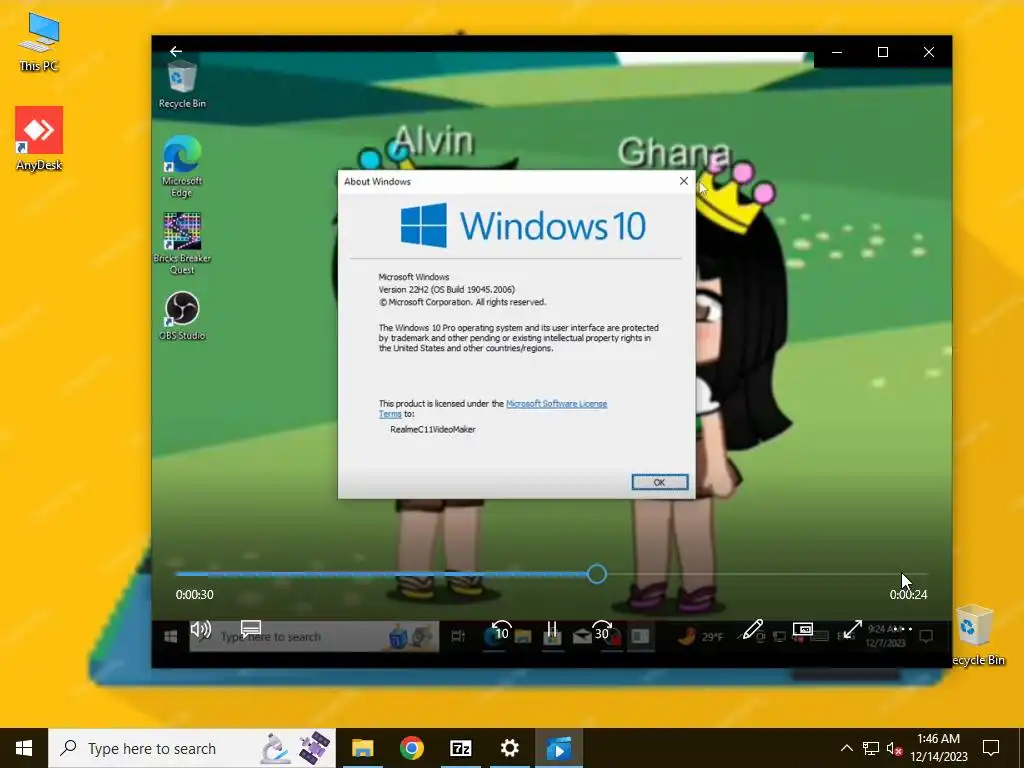Viewport: 1024px width, 768px height.
Task: Open the pencil edit options
Action: pos(752,630)
